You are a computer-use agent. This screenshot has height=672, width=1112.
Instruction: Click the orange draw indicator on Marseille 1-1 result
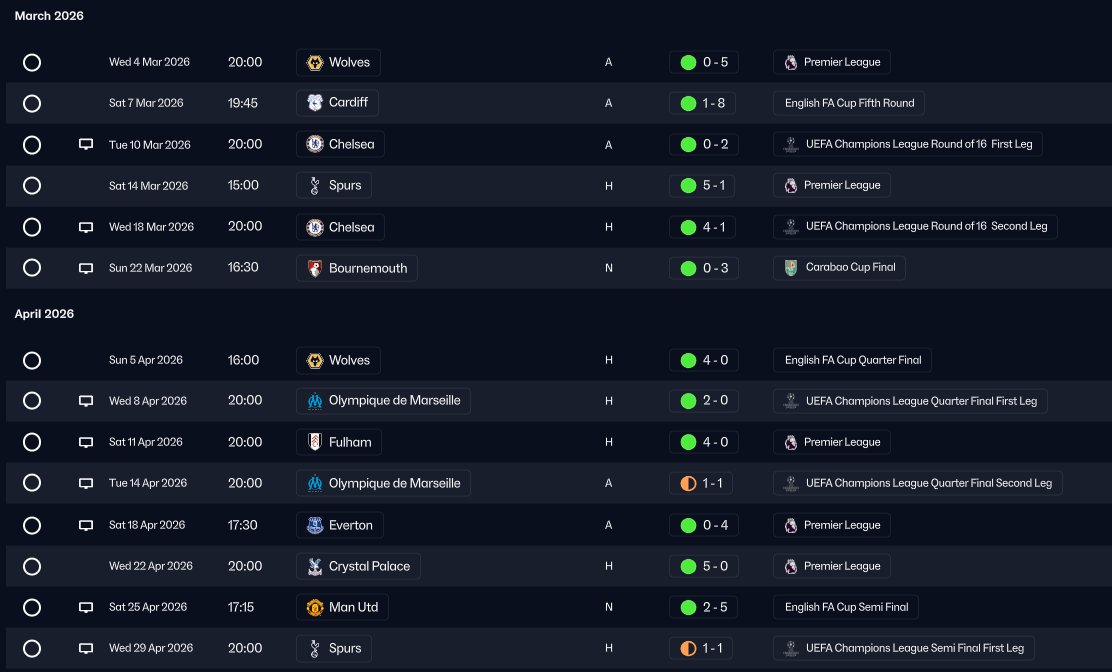(x=688, y=483)
